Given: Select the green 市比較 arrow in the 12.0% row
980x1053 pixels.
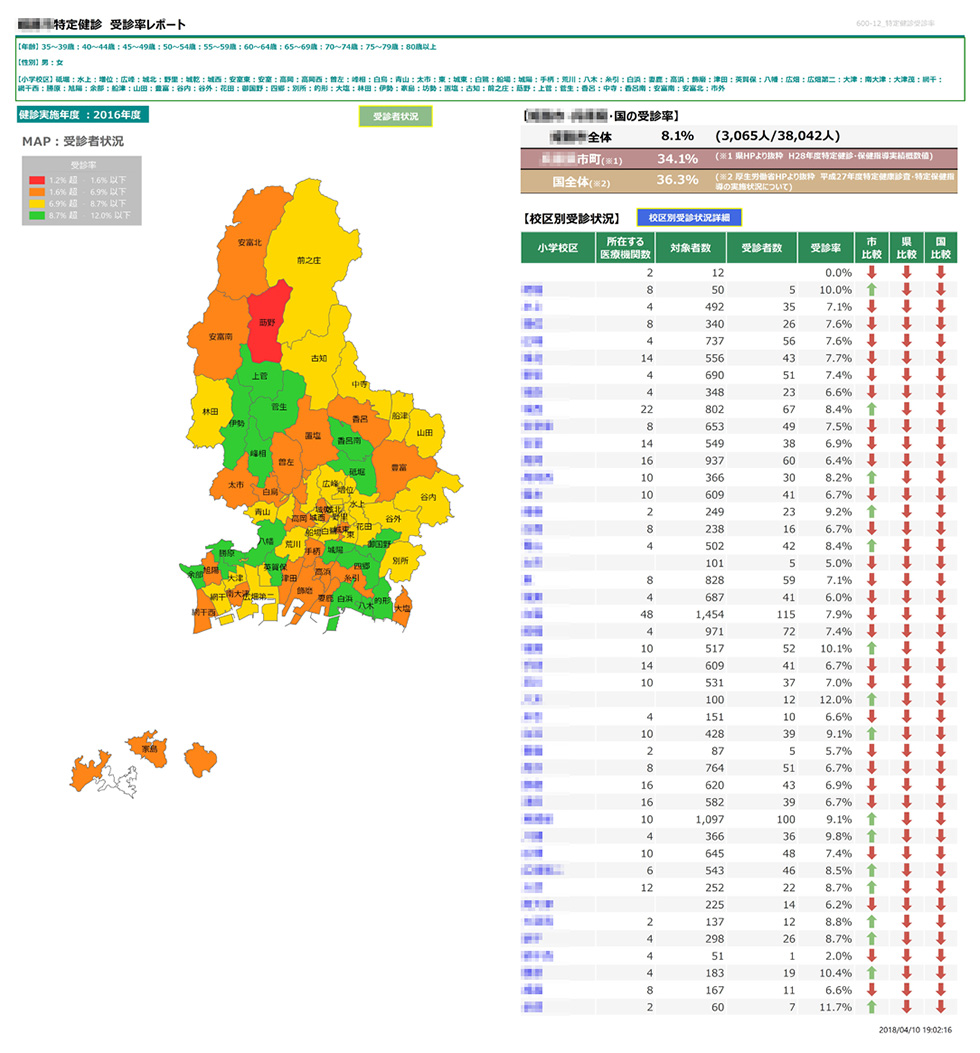Looking at the screenshot, I should (x=871, y=700).
